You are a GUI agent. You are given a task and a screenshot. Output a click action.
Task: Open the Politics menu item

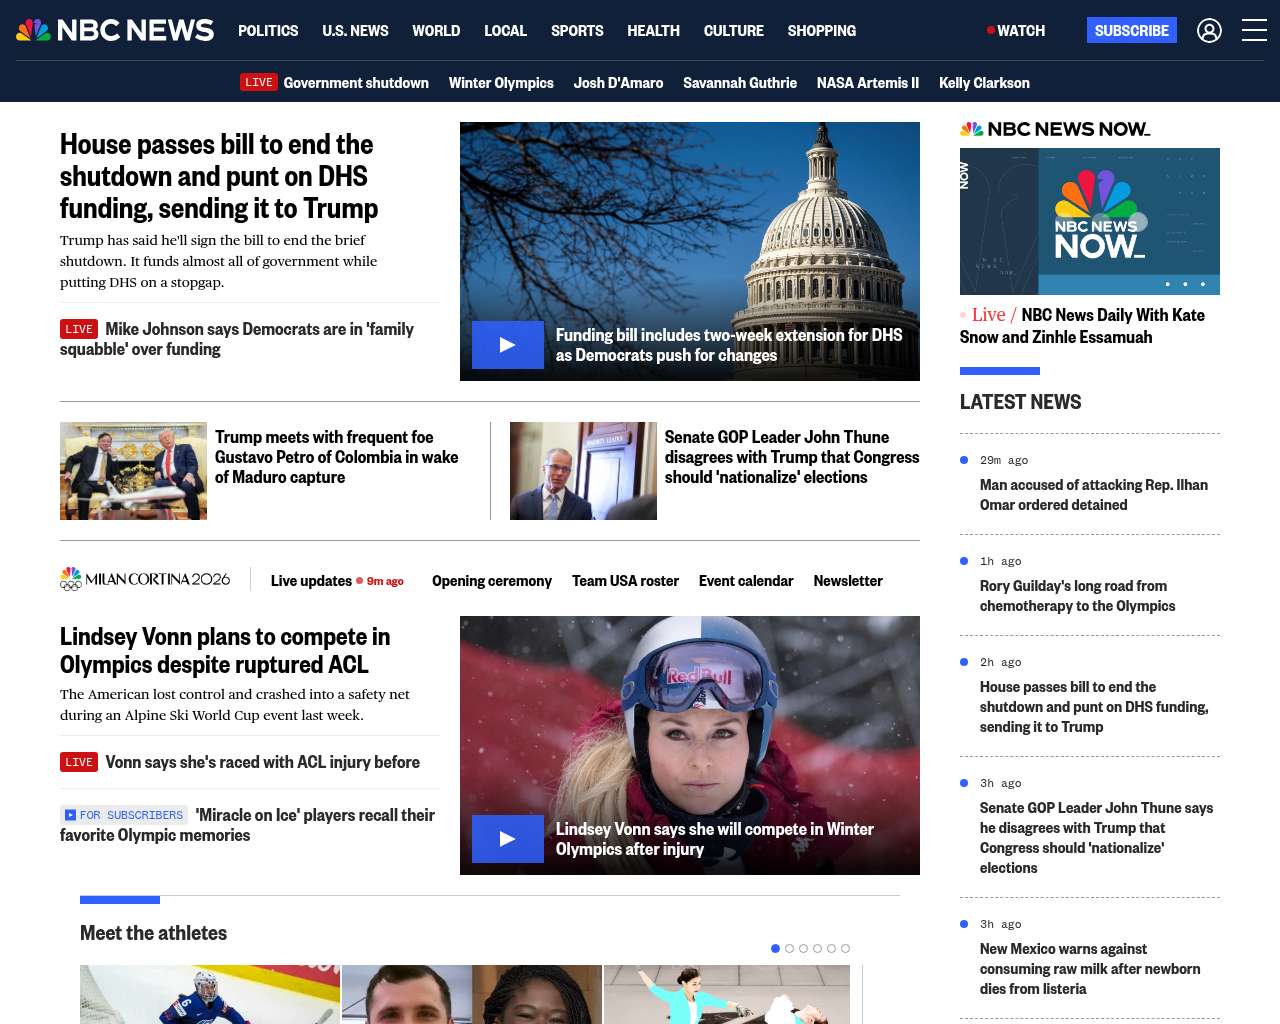(268, 31)
